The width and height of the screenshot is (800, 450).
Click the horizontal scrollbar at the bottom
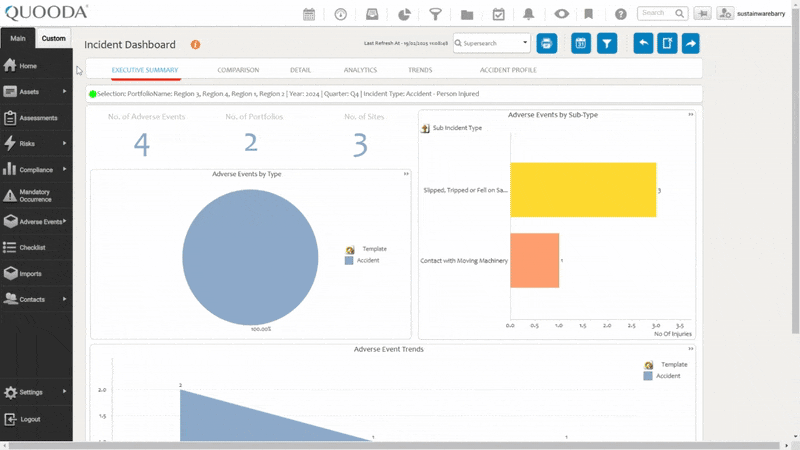click(393, 445)
